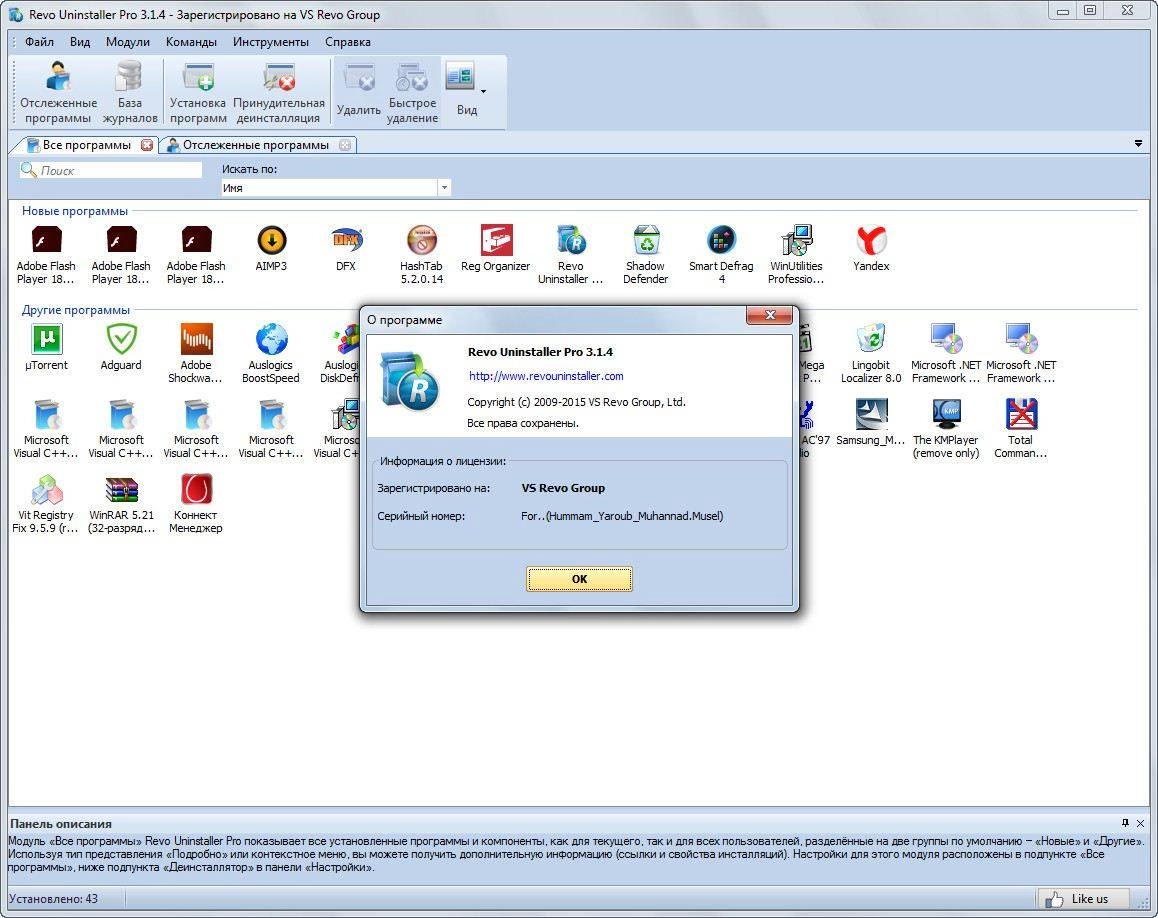Select the Adguard program icon
Screen dimensions: 1158x918
121,348
